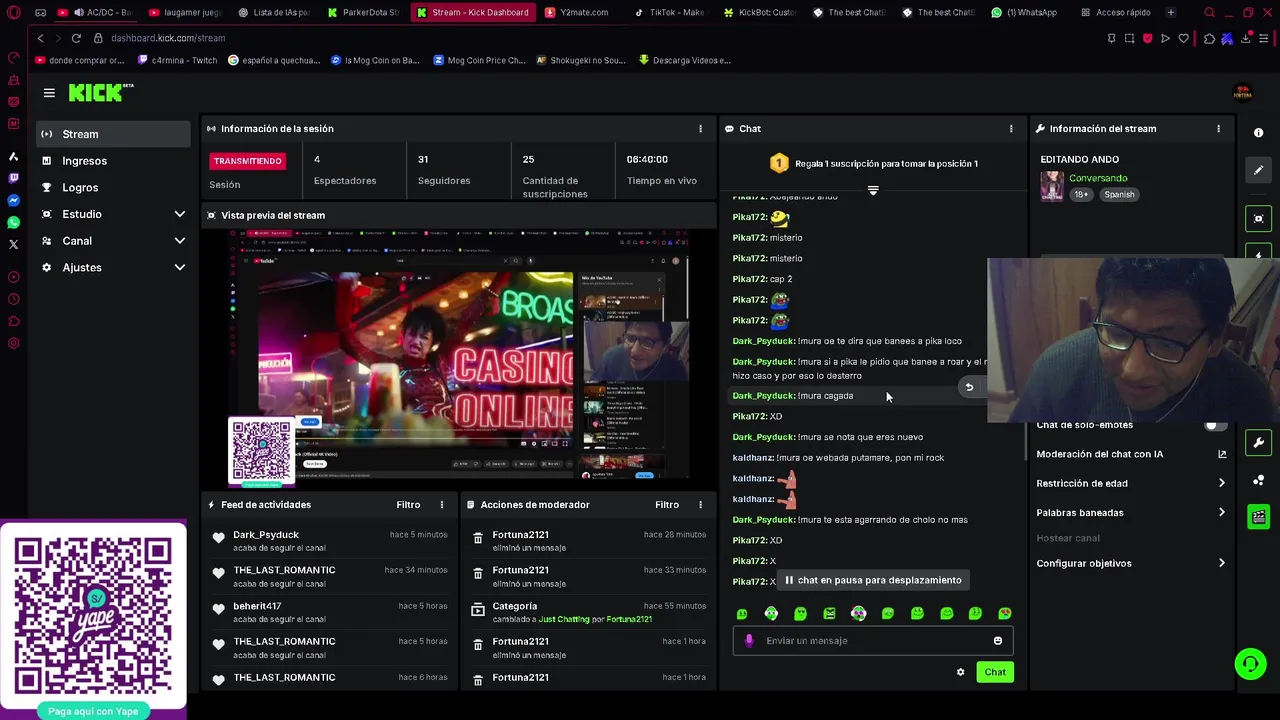This screenshot has height=720, width=1280.
Task: Expand the Ajustes sidebar section
Action: point(180,268)
